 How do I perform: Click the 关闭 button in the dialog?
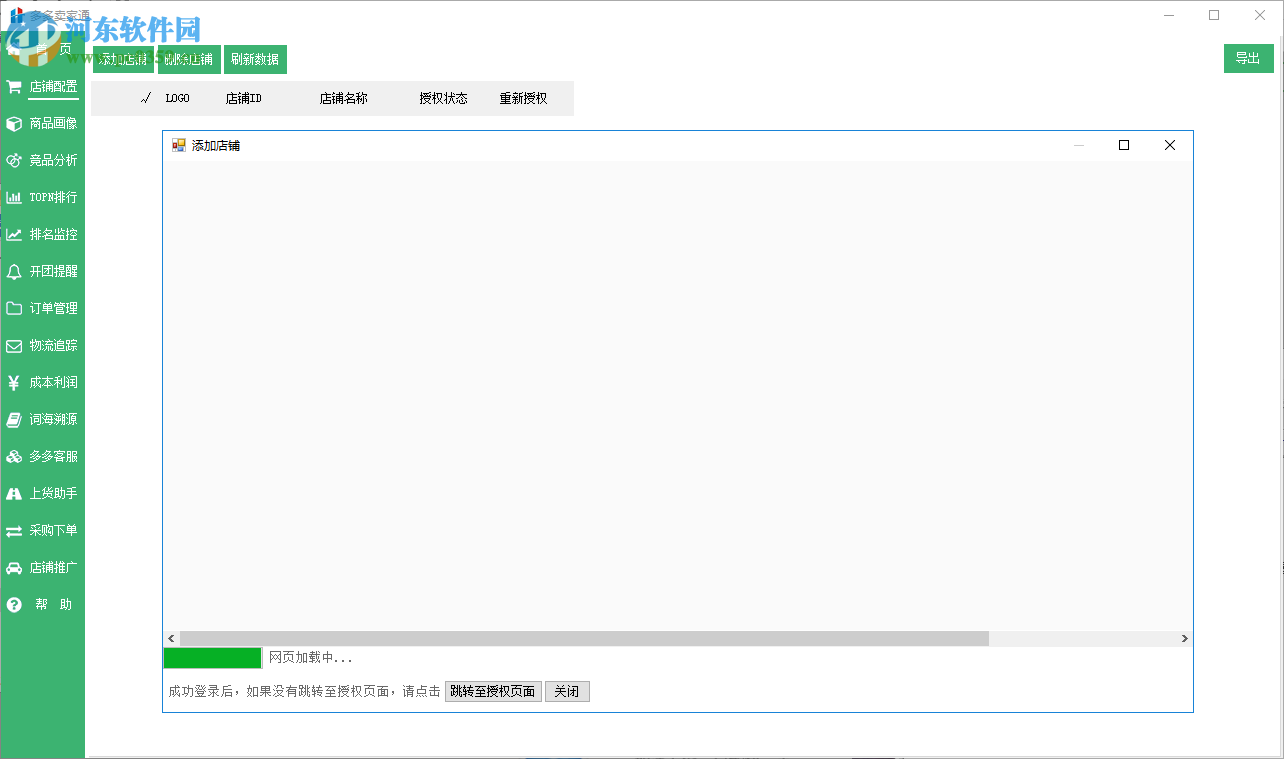pos(567,691)
